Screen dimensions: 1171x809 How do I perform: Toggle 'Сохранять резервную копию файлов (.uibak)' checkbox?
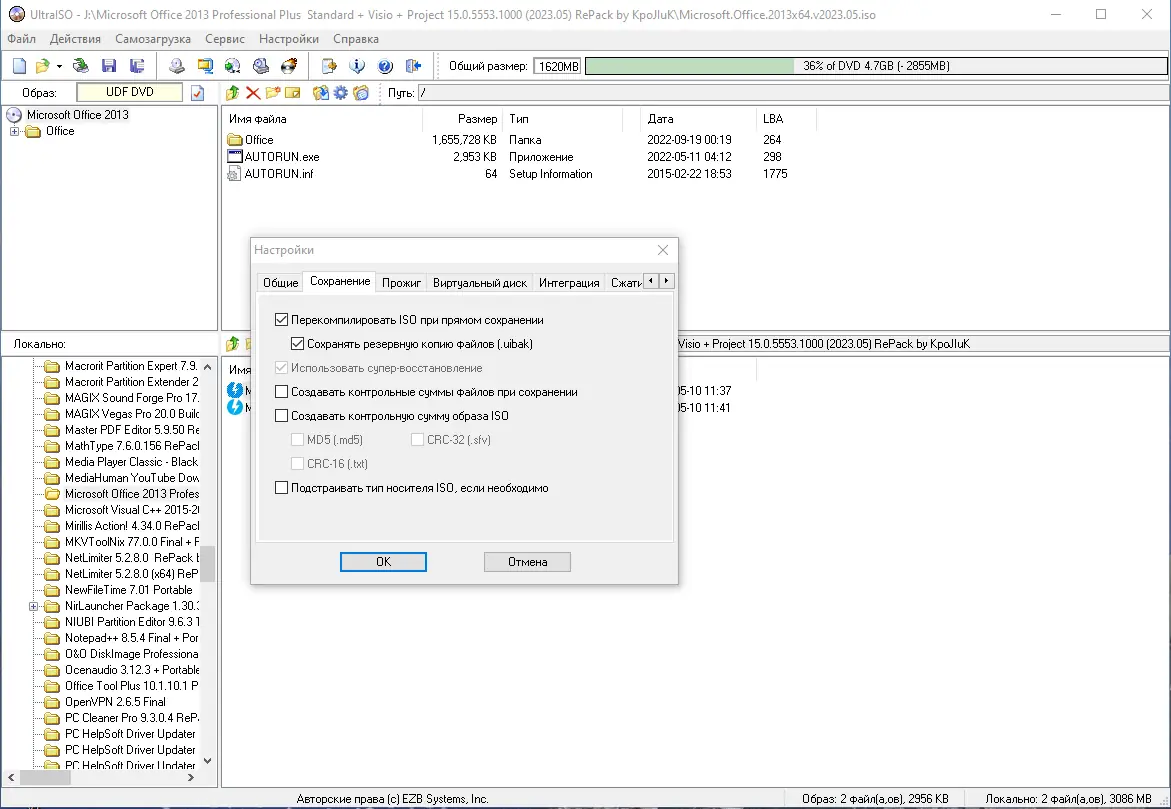click(x=297, y=344)
